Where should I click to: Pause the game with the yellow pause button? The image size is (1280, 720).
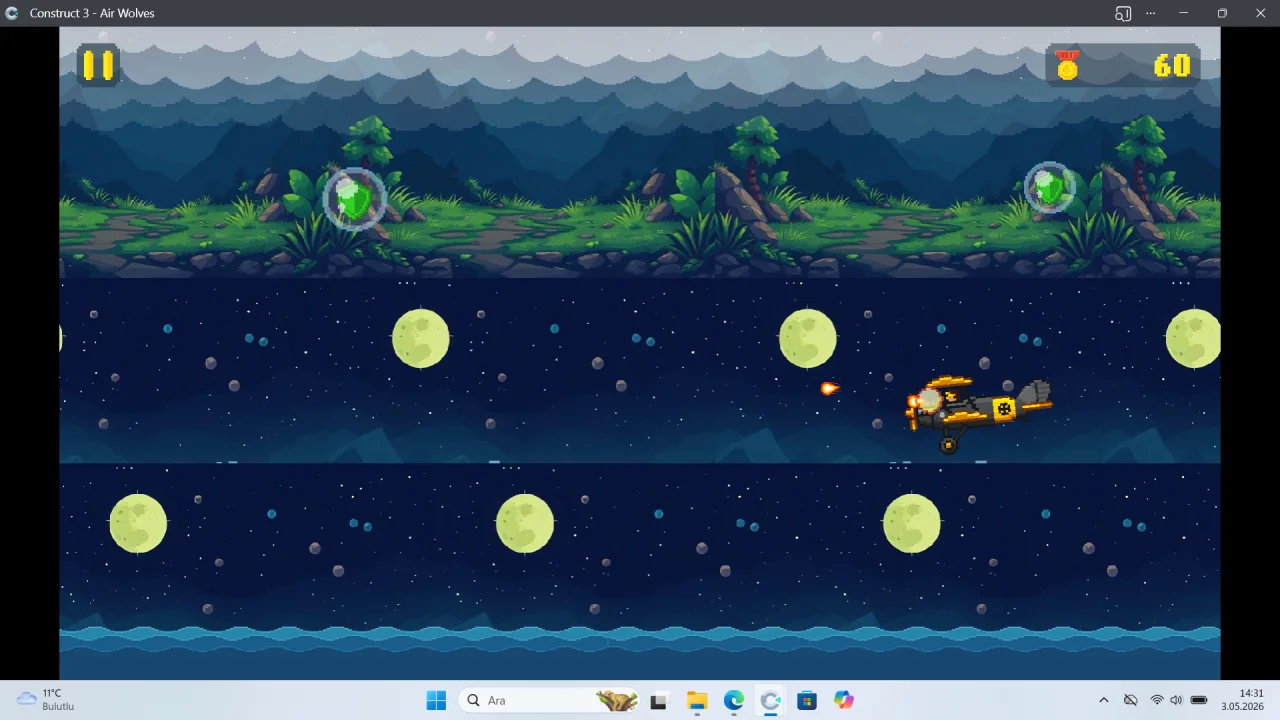(x=98, y=66)
